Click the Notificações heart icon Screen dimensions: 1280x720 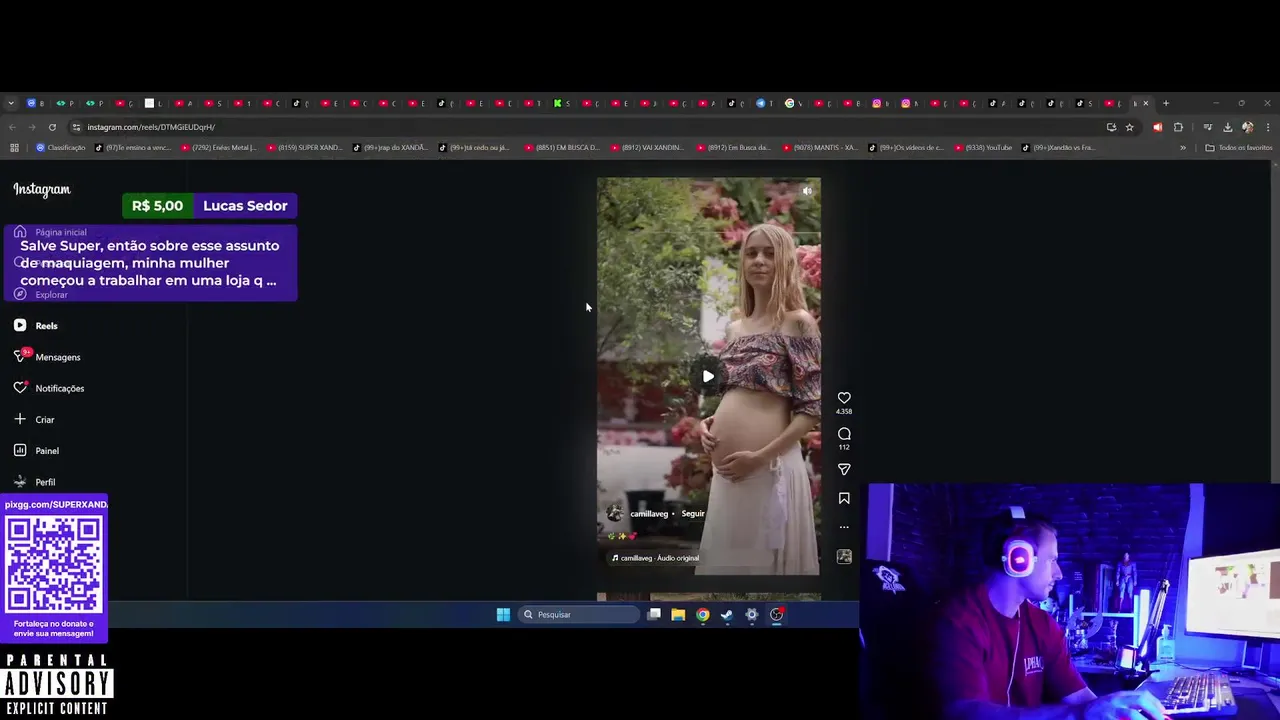(20, 387)
